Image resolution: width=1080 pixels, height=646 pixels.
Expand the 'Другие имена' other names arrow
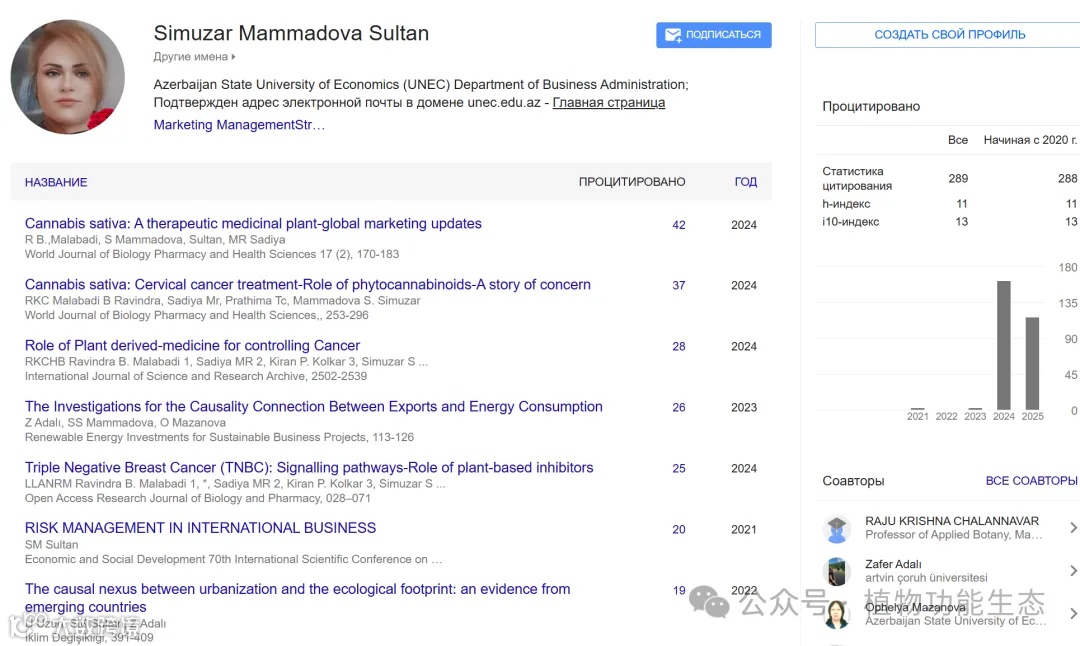(x=233, y=57)
